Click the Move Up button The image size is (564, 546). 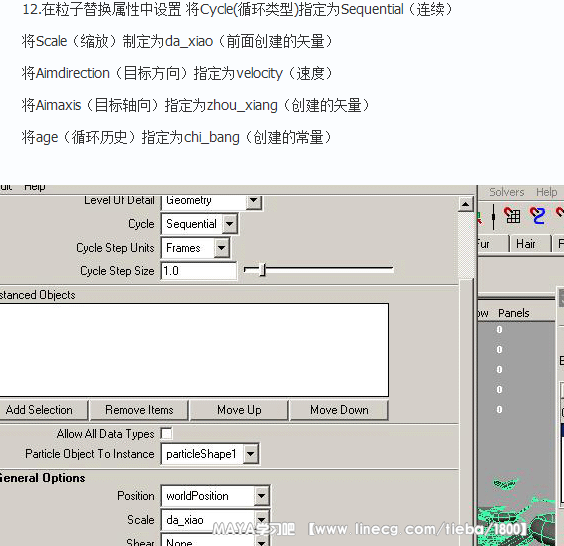click(239, 410)
